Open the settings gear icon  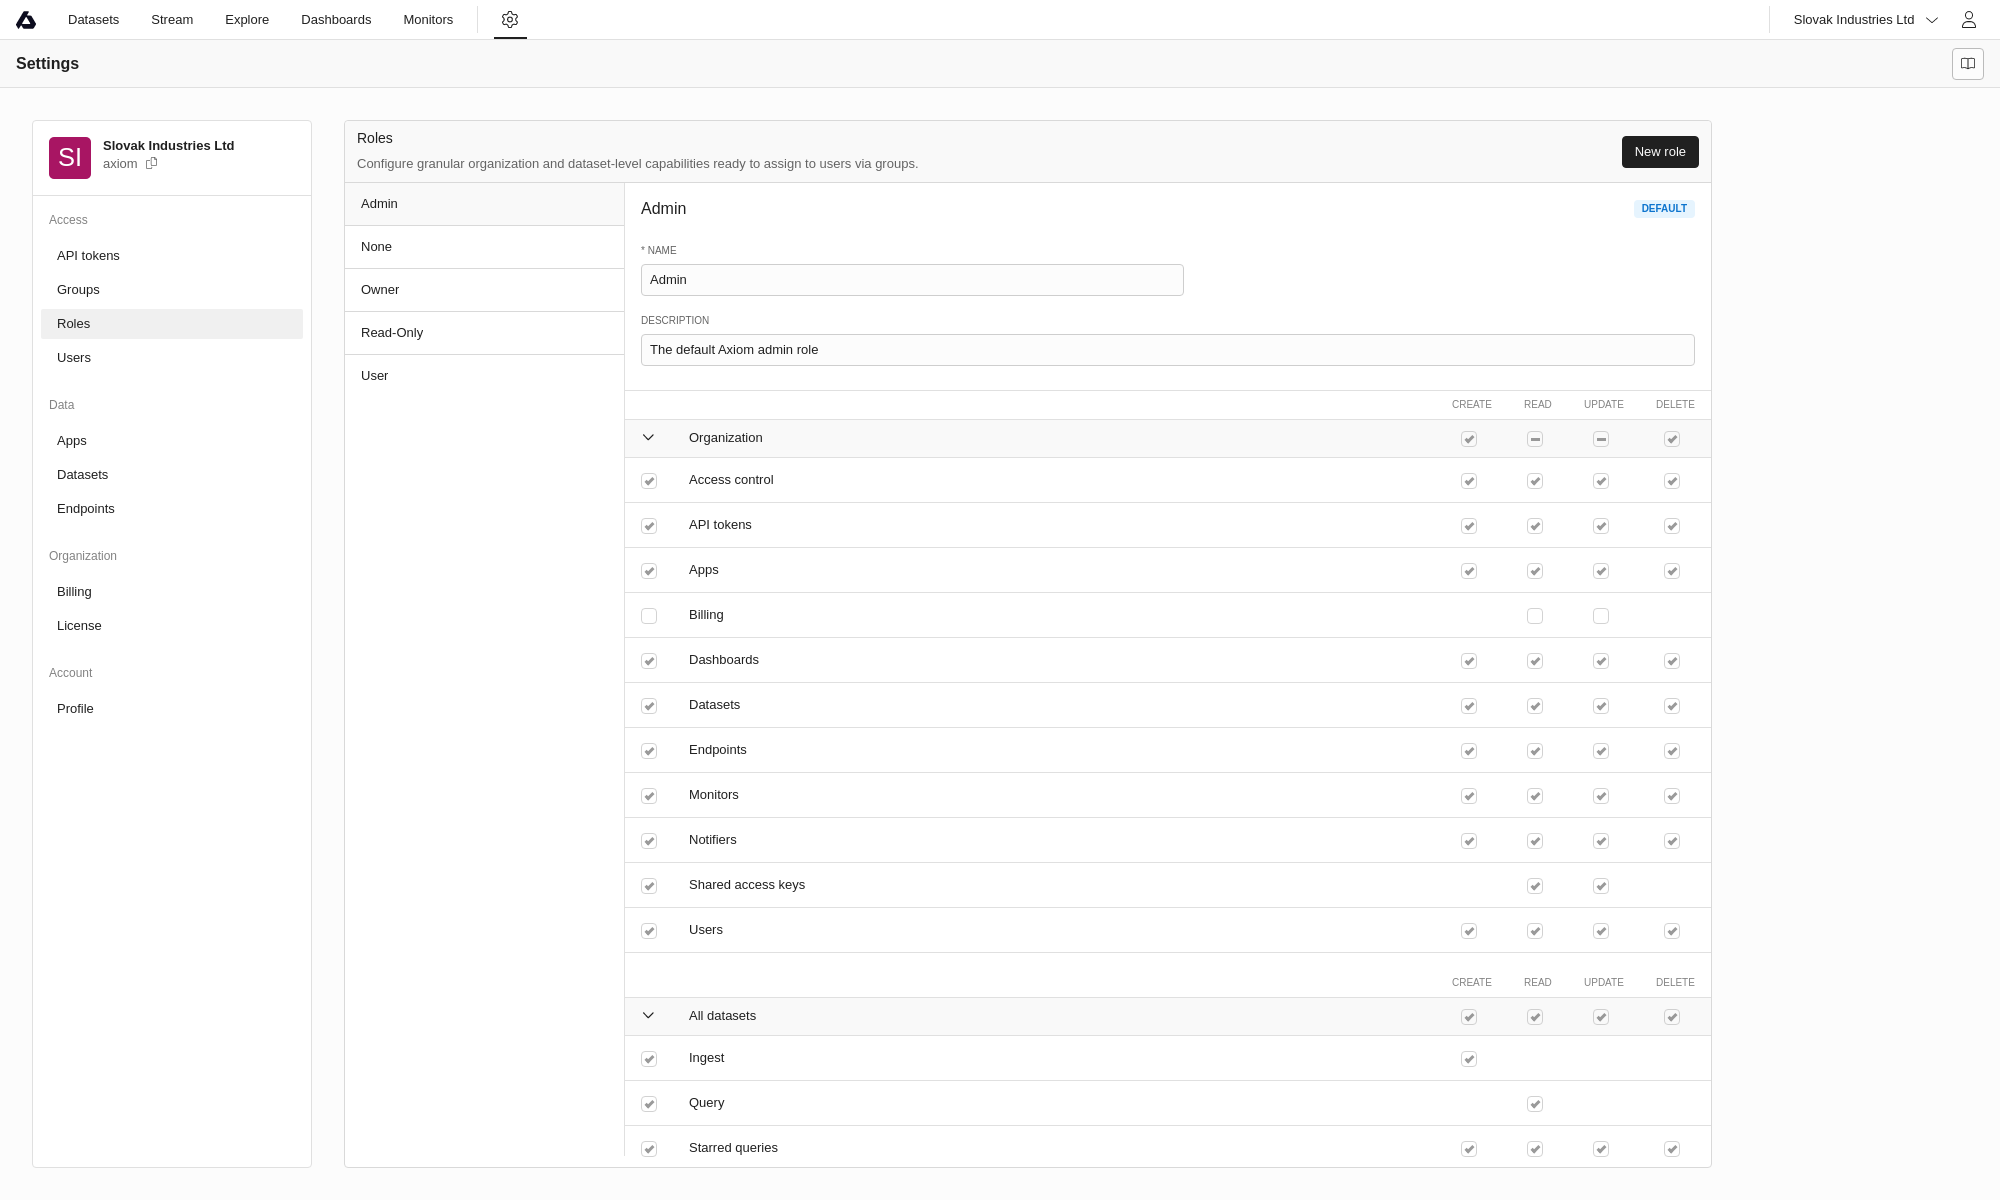tap(510, 20)
